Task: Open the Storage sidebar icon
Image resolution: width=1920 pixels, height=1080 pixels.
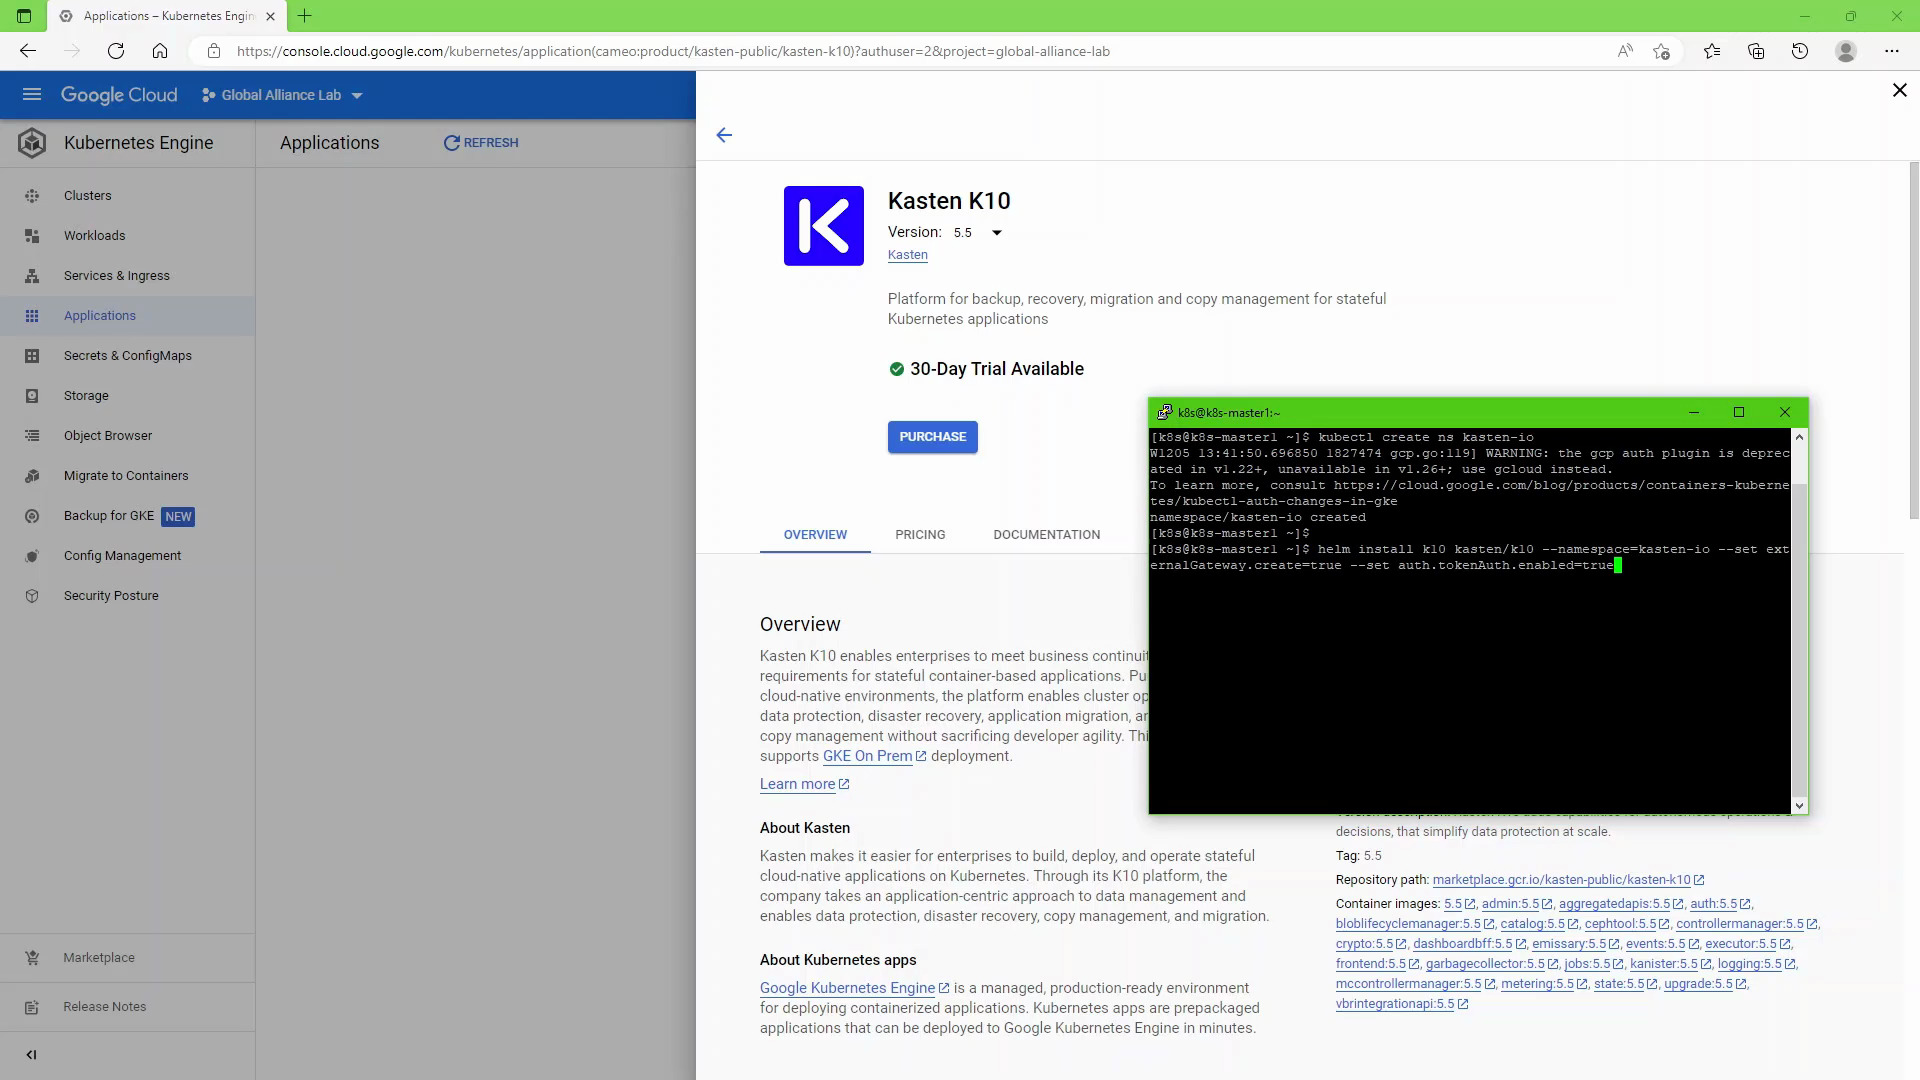Action: (x=32, y=396)
